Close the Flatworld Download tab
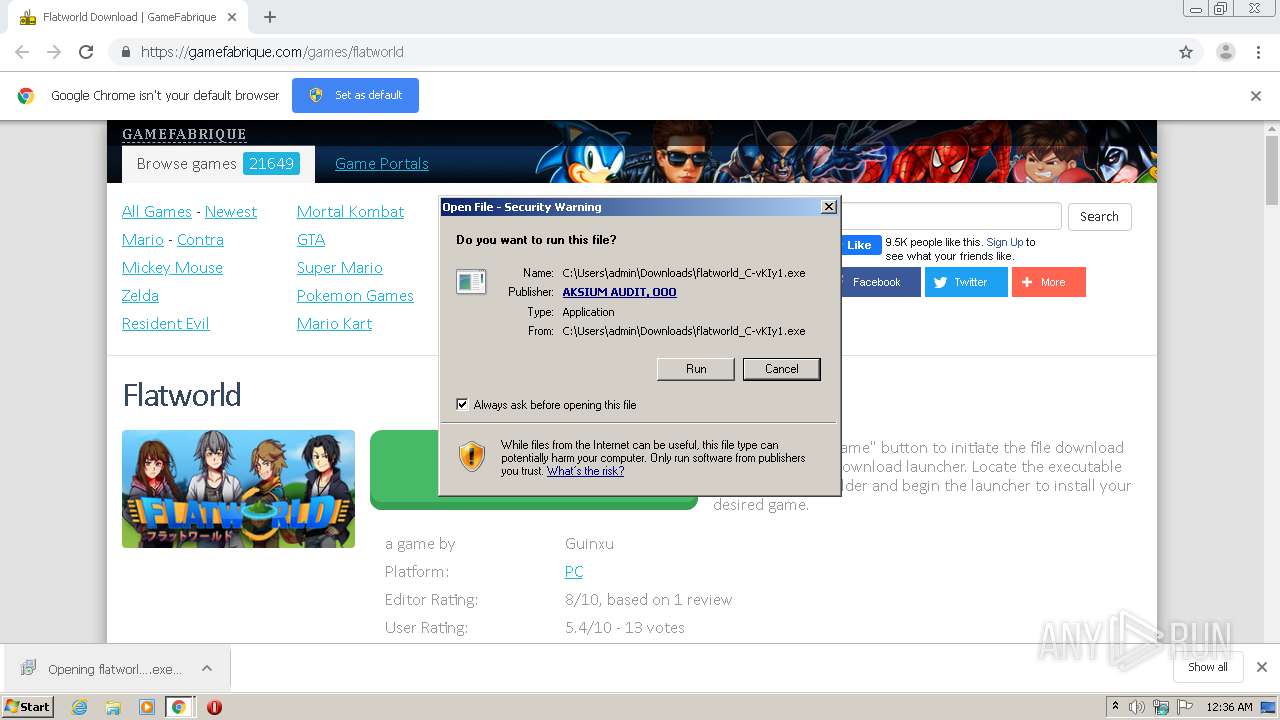 [232, 17]
